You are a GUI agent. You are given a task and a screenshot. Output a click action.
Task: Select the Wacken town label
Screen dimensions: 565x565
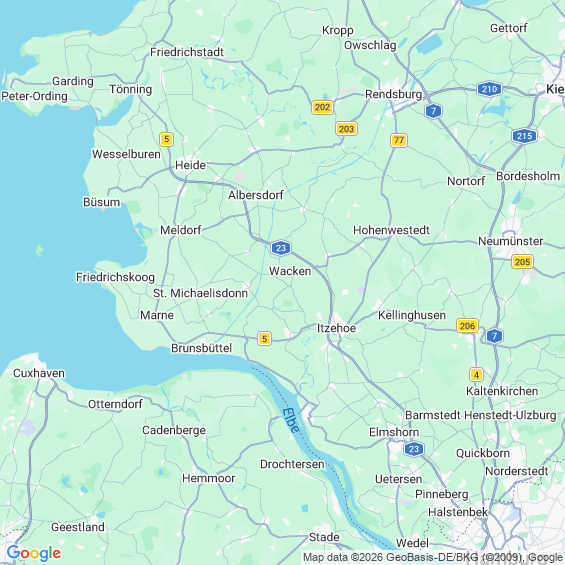(290, 271)
